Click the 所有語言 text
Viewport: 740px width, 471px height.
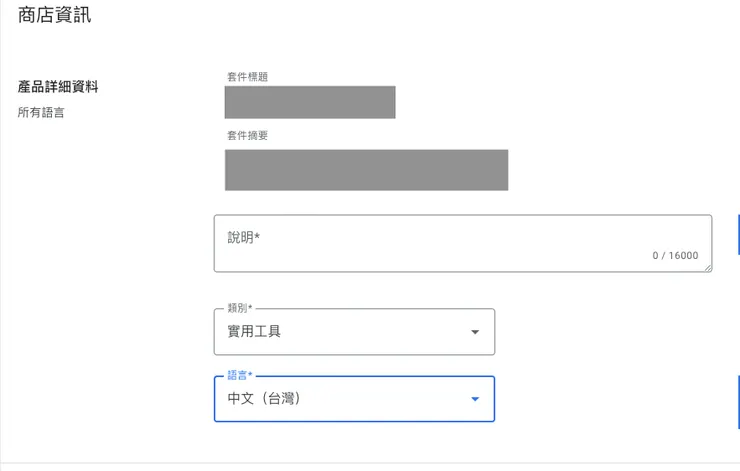pos(41,113)
